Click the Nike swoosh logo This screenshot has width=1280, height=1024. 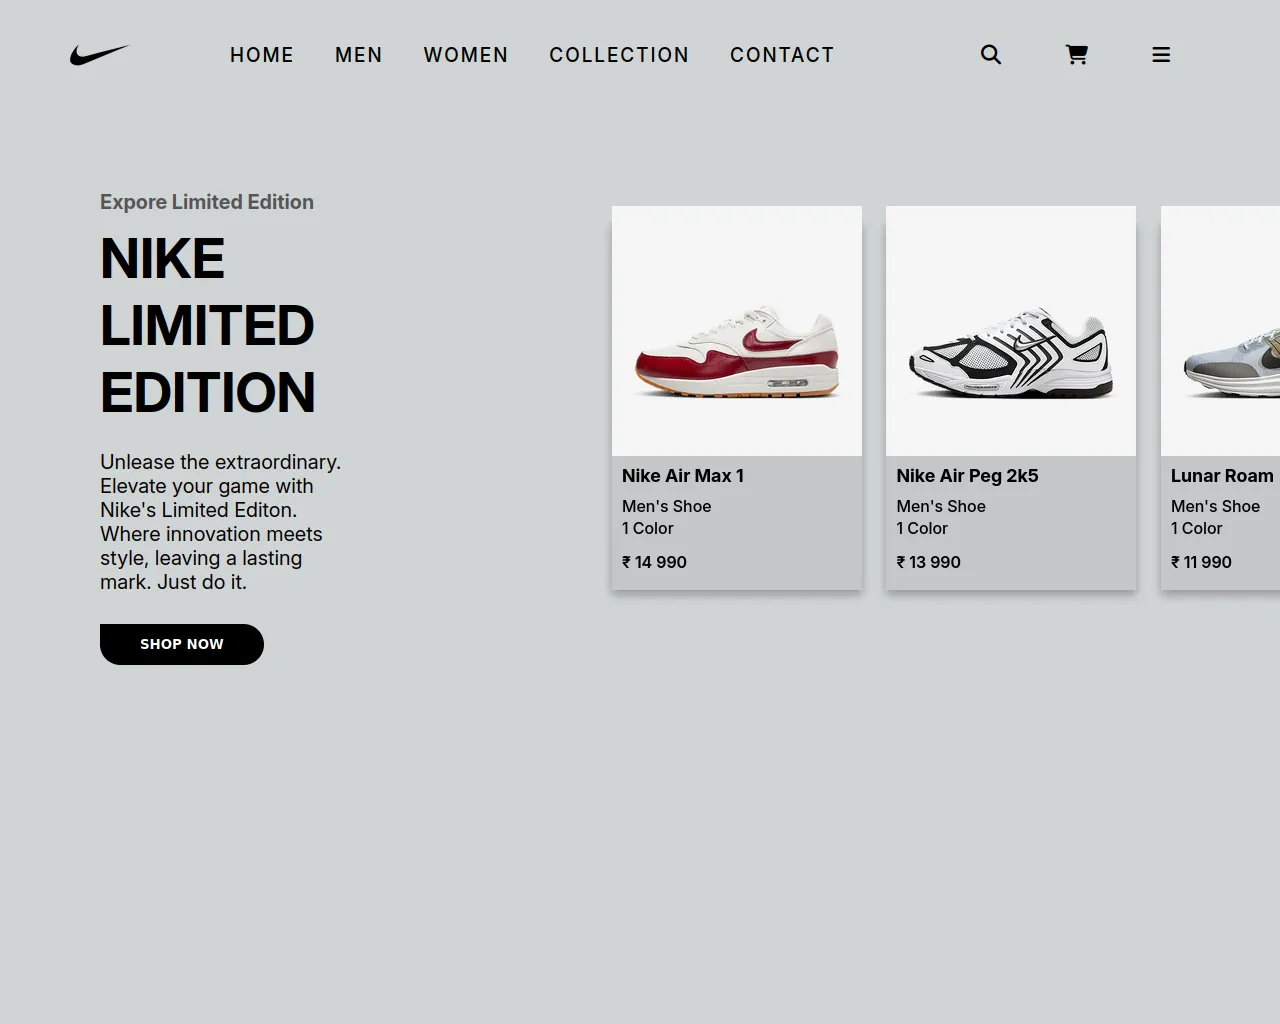coord(99,55)
